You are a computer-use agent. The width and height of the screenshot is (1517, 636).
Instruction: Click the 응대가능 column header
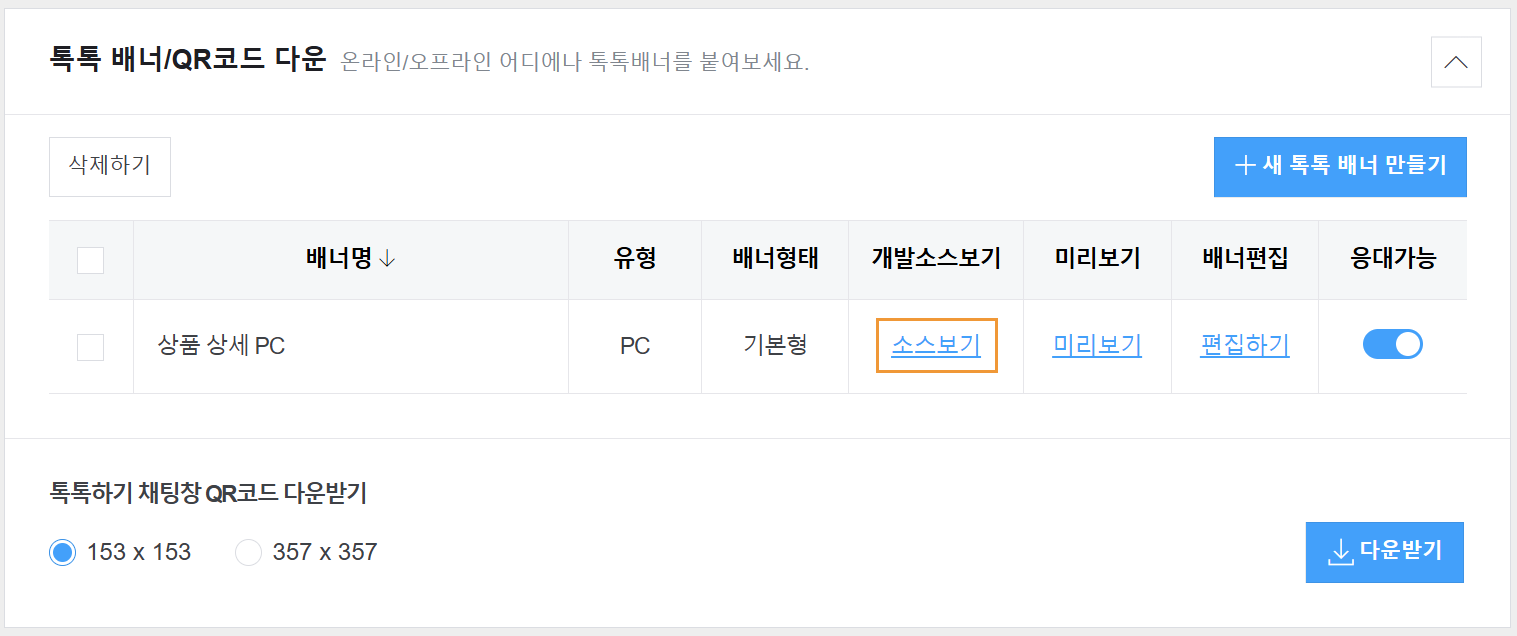point(1393,259)
